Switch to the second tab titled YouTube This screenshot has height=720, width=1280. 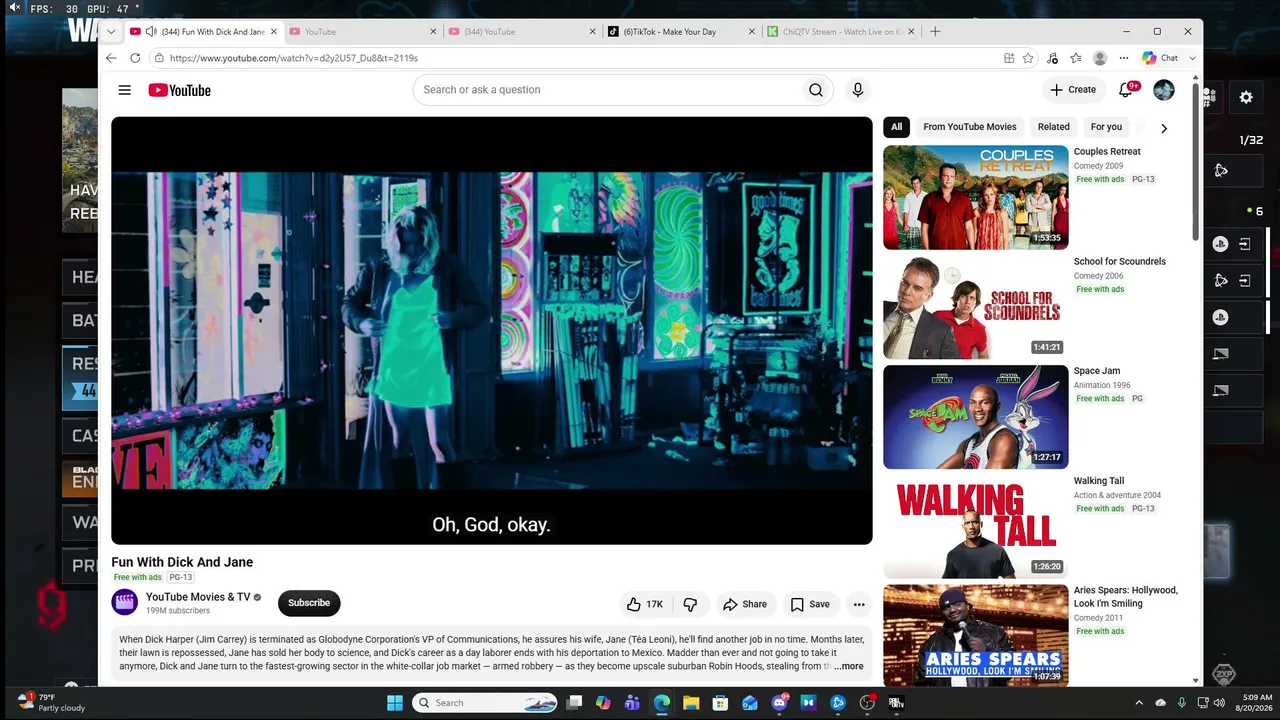coord(361,31)
